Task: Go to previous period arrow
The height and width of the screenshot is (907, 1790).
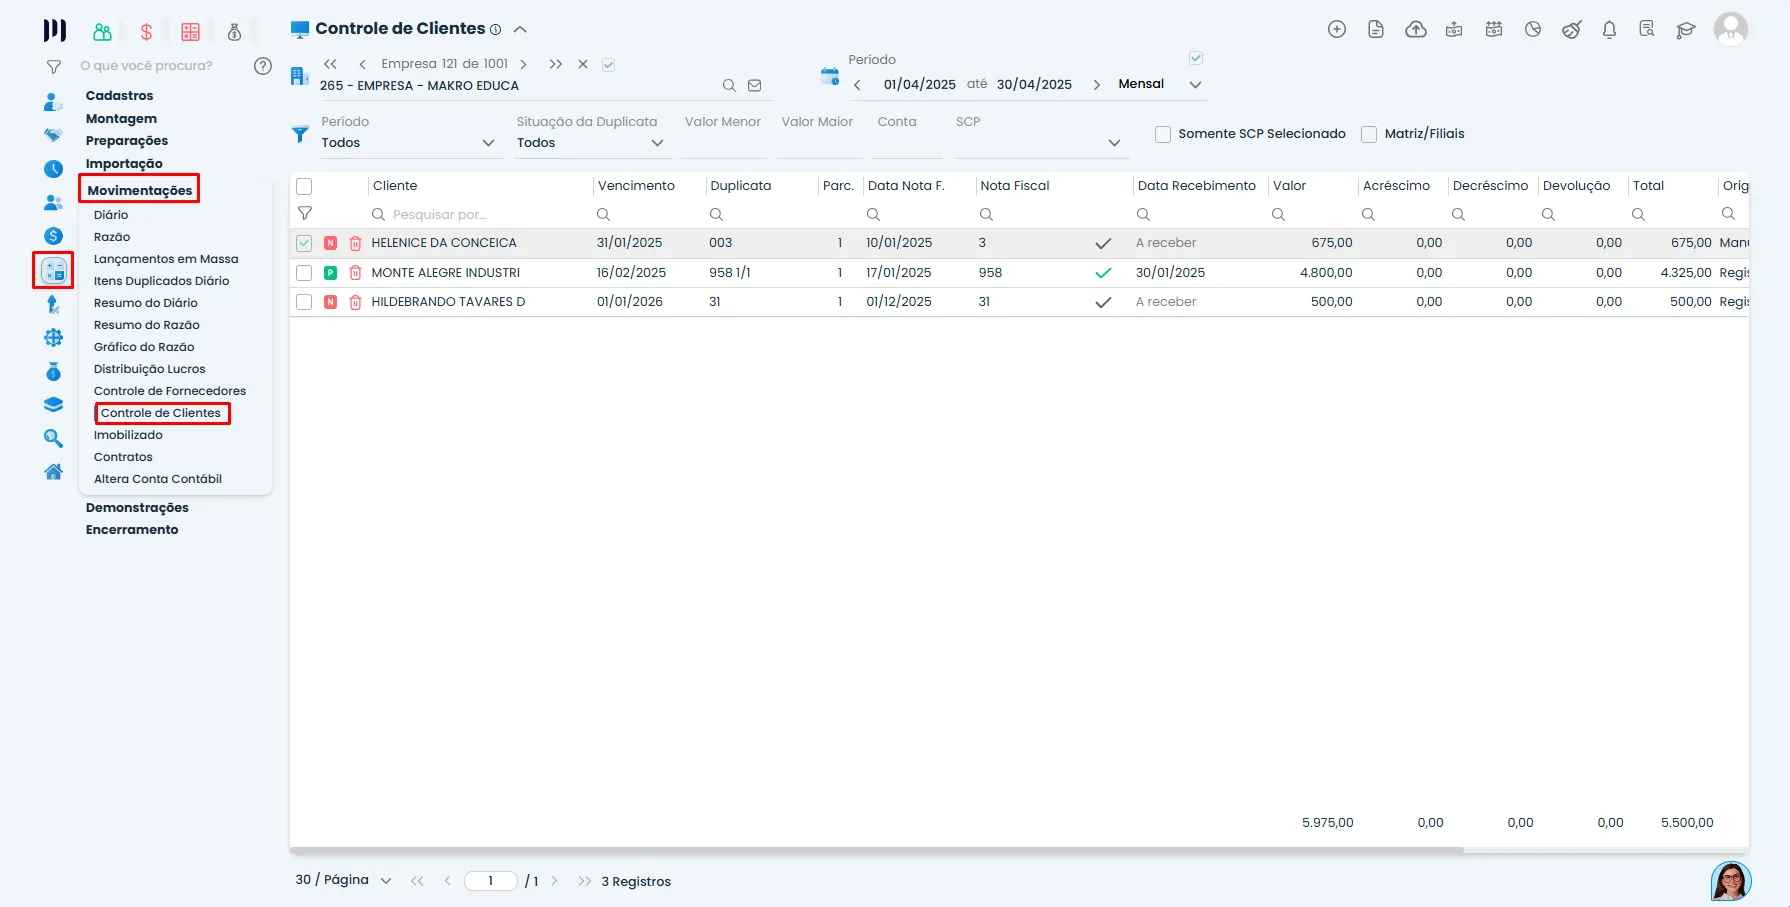Action: pyautogui.click(x=857, y=85)
